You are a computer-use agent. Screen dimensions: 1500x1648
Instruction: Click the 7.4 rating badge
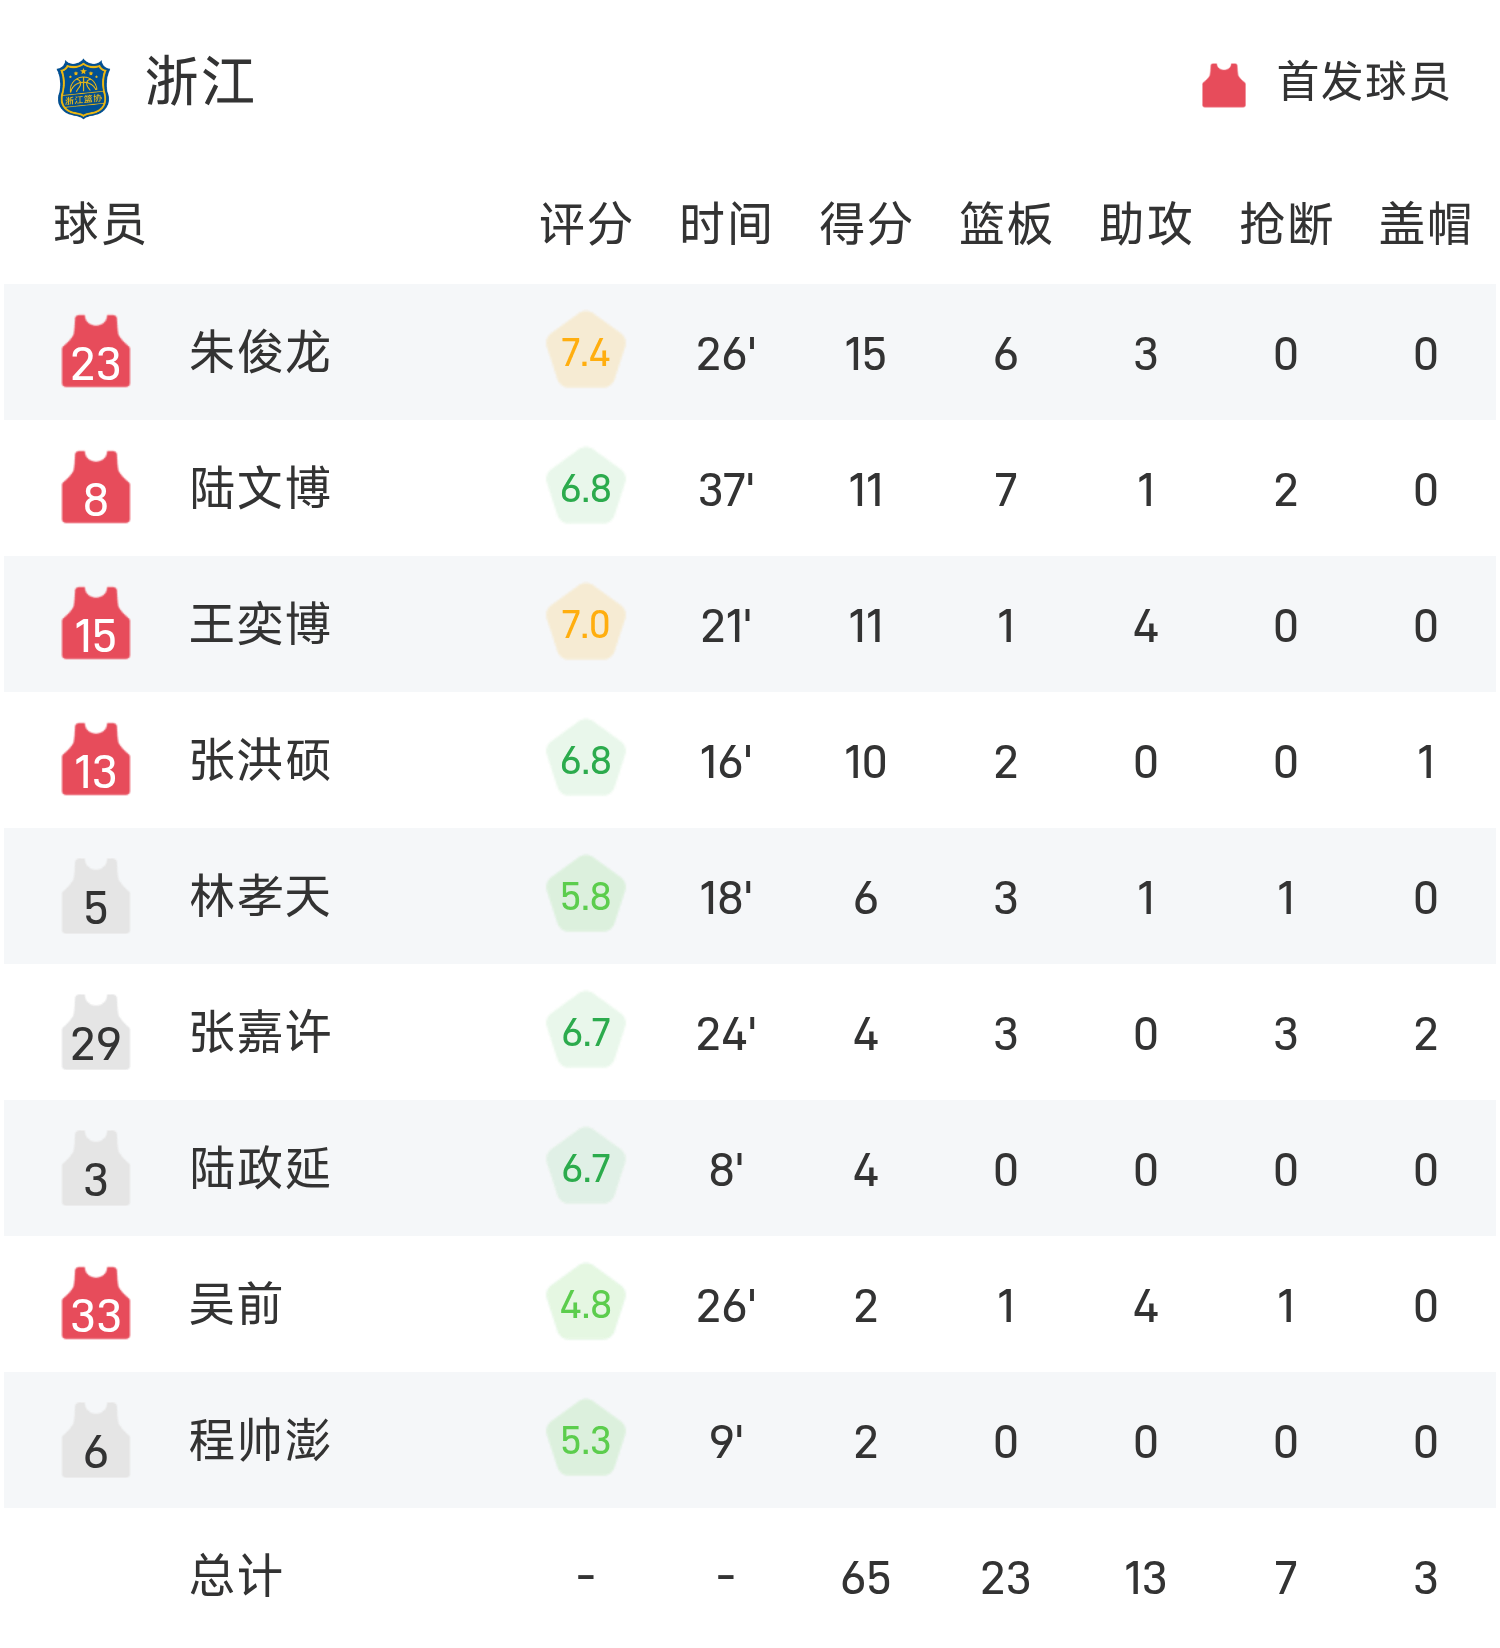[586, 352]
